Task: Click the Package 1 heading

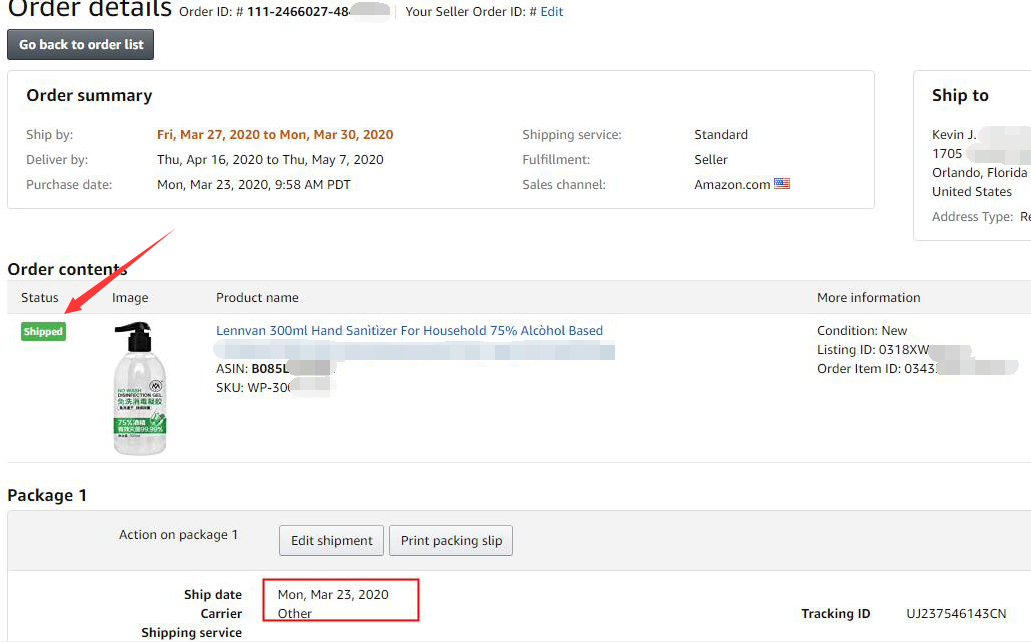Action: [47, 495]
